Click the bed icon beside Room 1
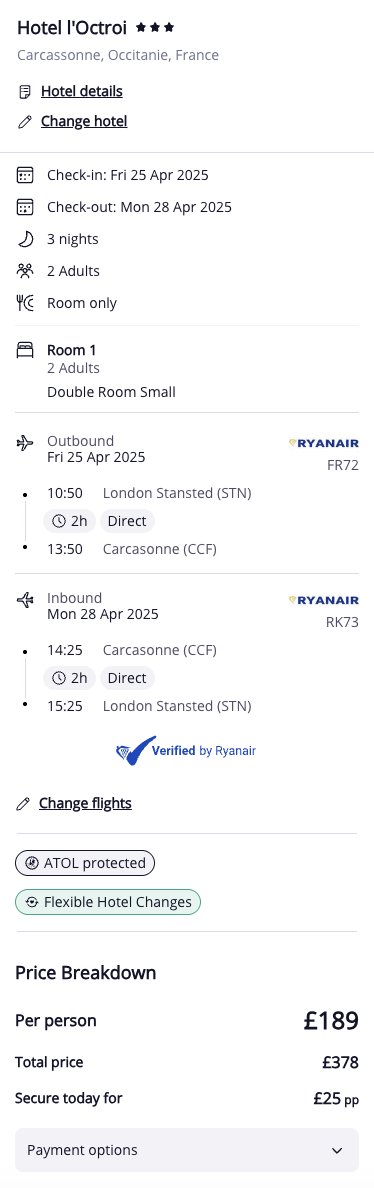Viewport: 374px width, 1188px height. [x=25, y=350]
